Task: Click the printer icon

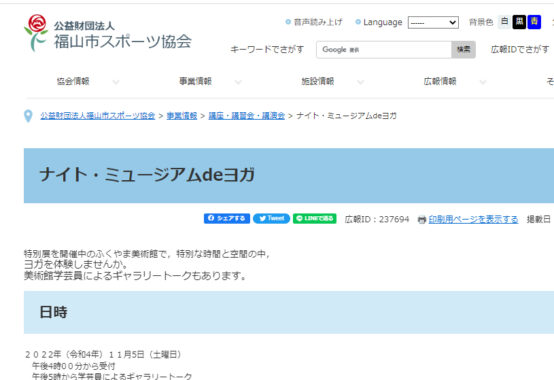Action: coord(422,220)
